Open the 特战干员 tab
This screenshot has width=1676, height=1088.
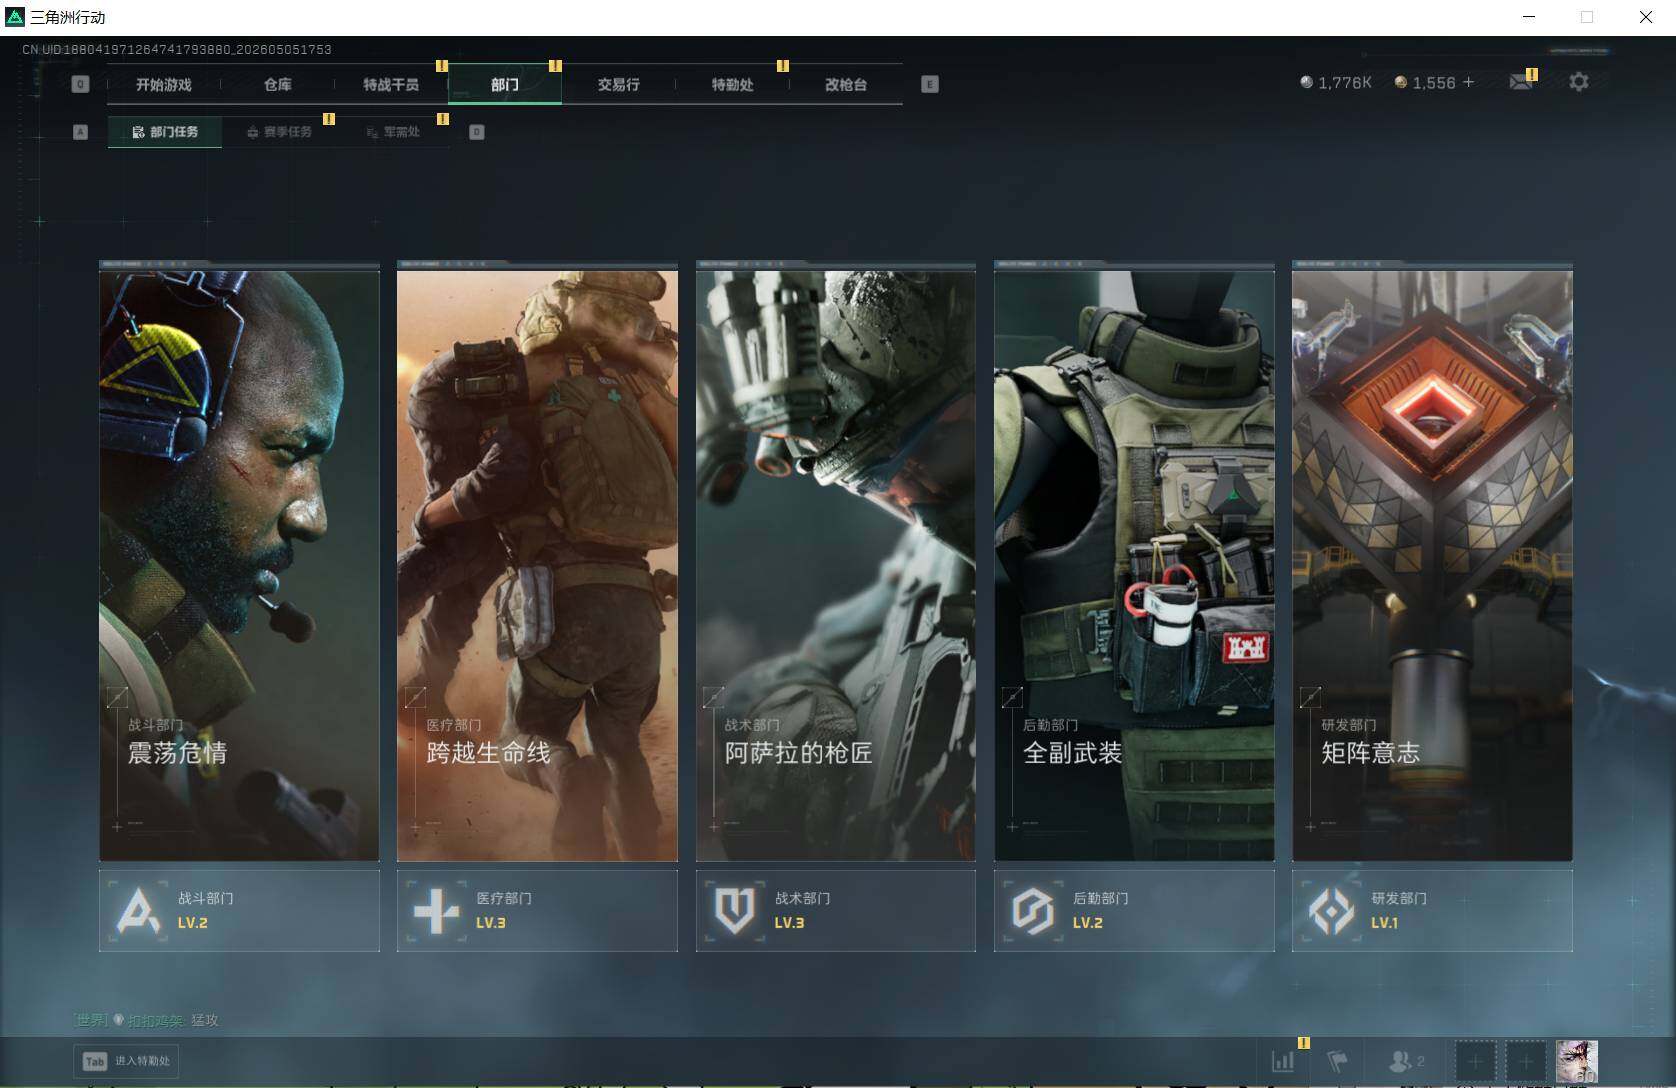click(x=391, y=85)
